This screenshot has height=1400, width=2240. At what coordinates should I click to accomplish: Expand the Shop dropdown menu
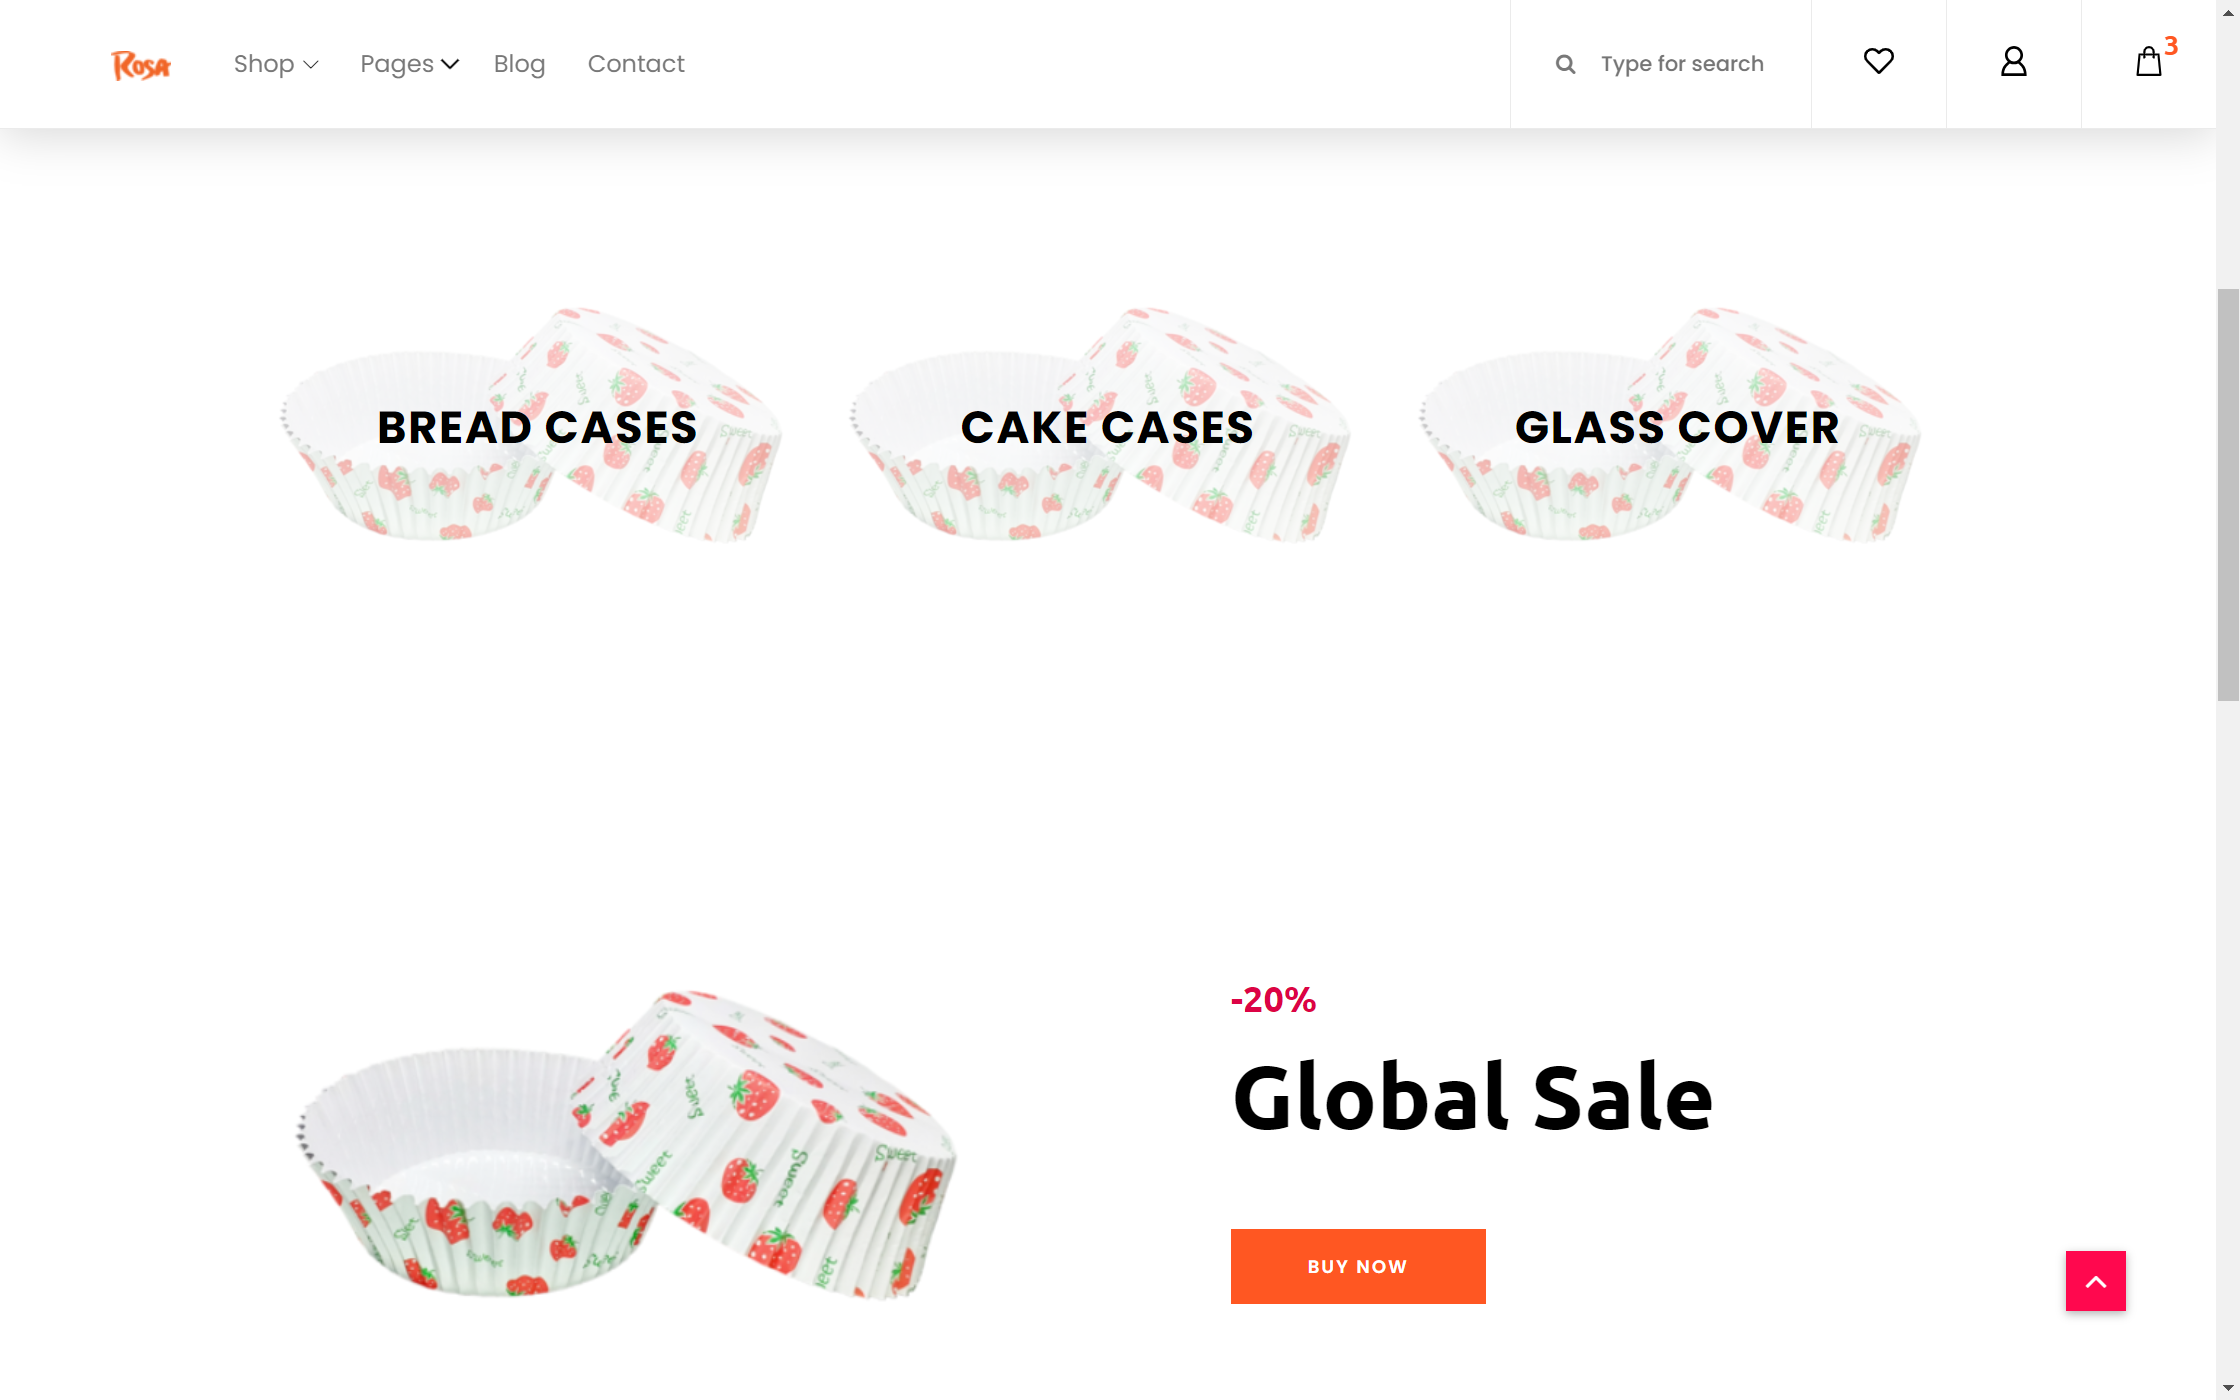[x=276, y=64]
